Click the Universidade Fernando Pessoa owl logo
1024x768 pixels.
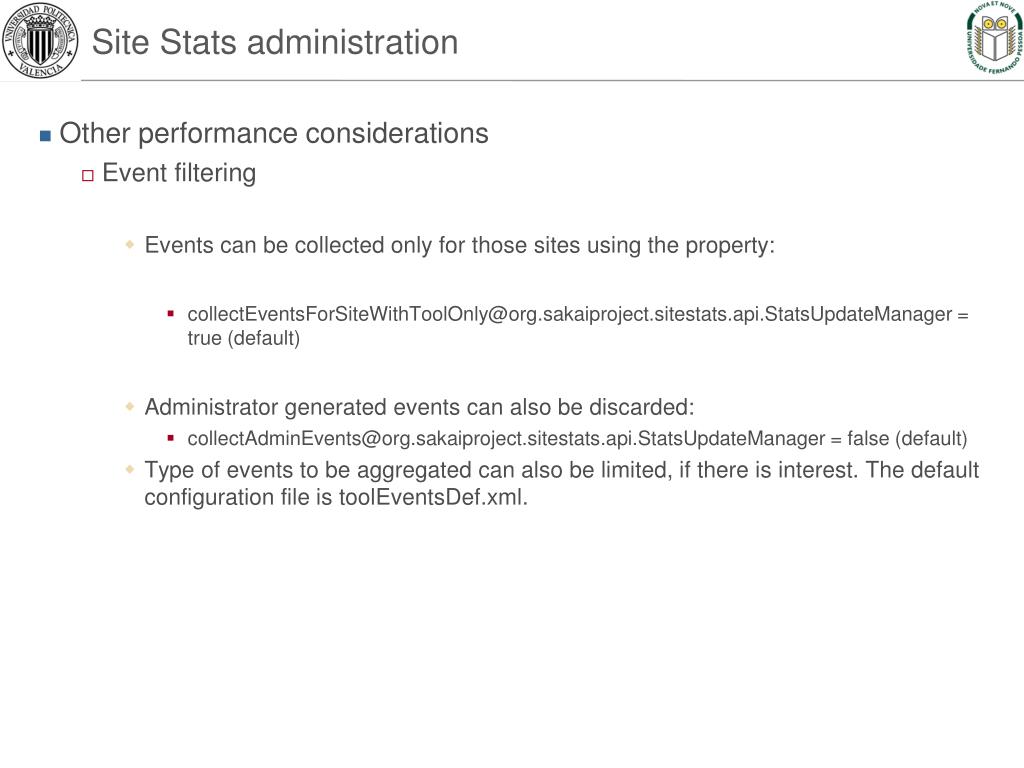tap(994, 37)
